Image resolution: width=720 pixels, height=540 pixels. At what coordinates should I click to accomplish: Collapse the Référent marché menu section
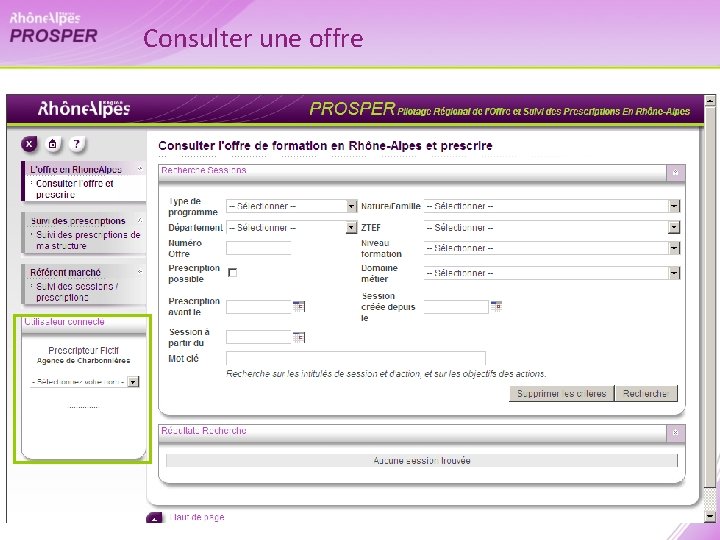click(x=140, y=272)
